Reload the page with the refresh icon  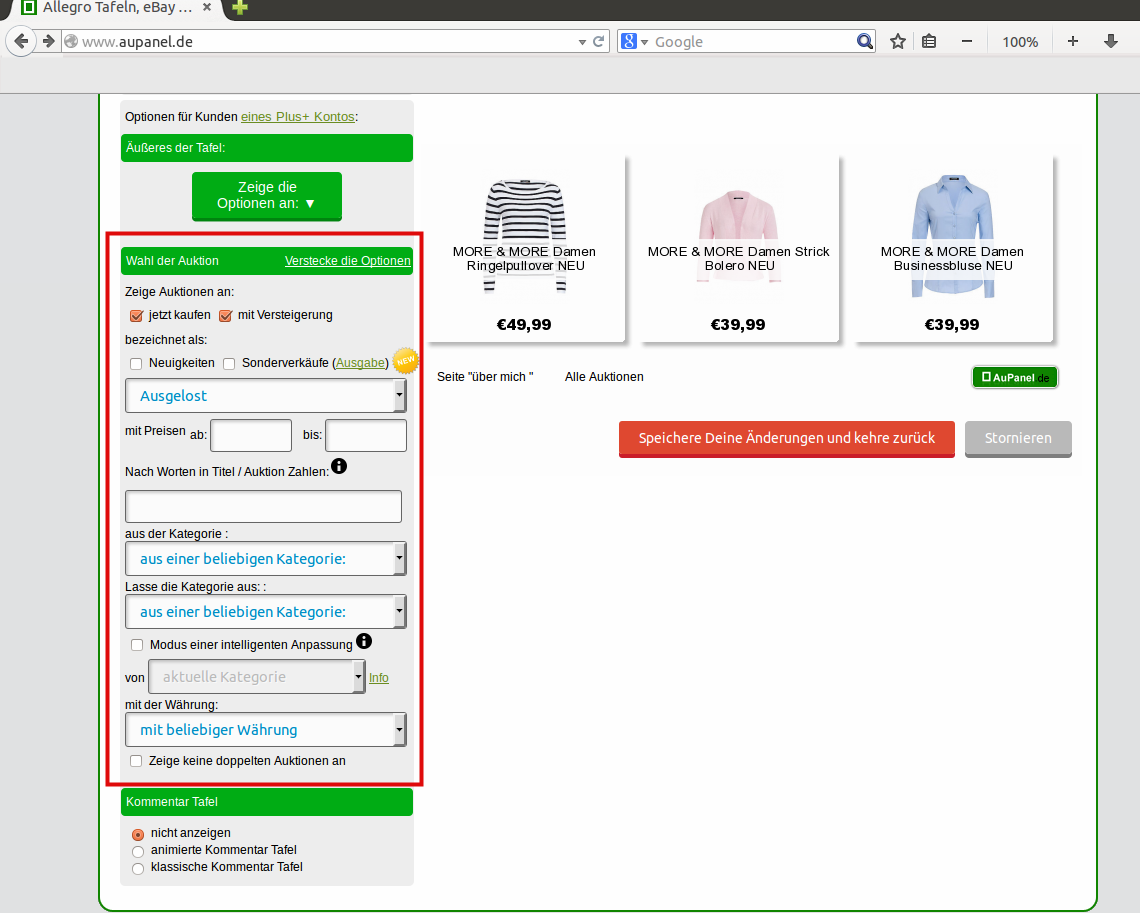click(598, 41)
